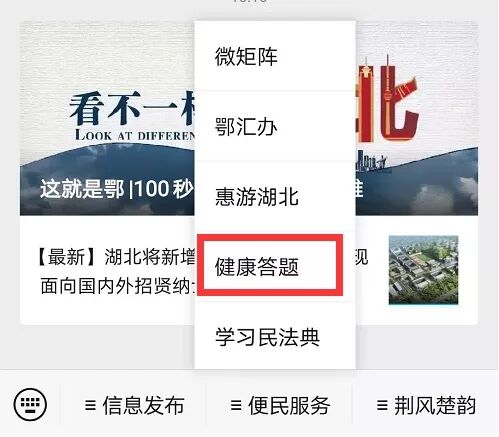This screenshot has width=499, height=437.
Task: Expand the 荆风楚韵 bottom menu
Action: pos(426,405)
